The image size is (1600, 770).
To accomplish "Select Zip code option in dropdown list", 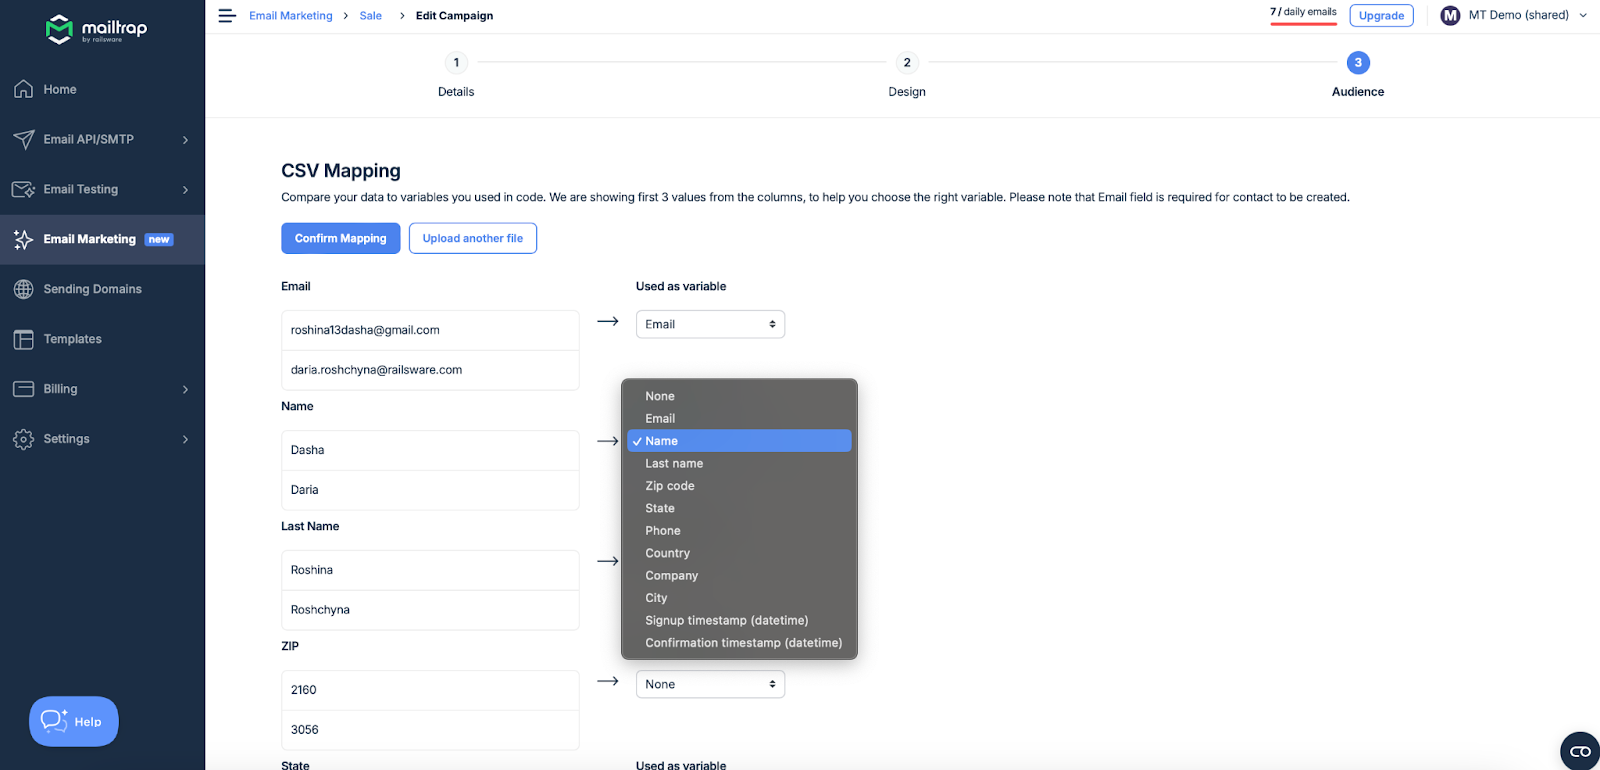I will pyautogui.click(x=670, y=486).
